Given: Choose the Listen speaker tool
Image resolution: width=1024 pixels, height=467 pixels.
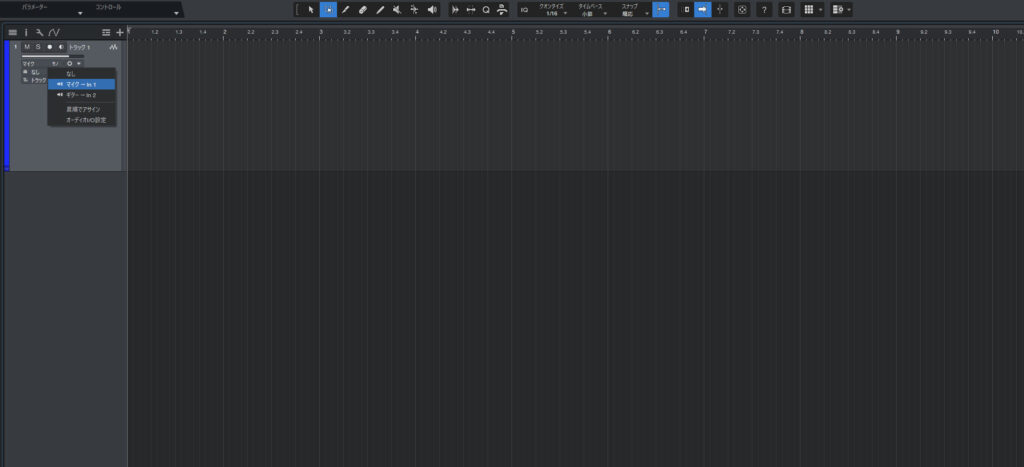Looking at the screenshot, I should [432, 9].
